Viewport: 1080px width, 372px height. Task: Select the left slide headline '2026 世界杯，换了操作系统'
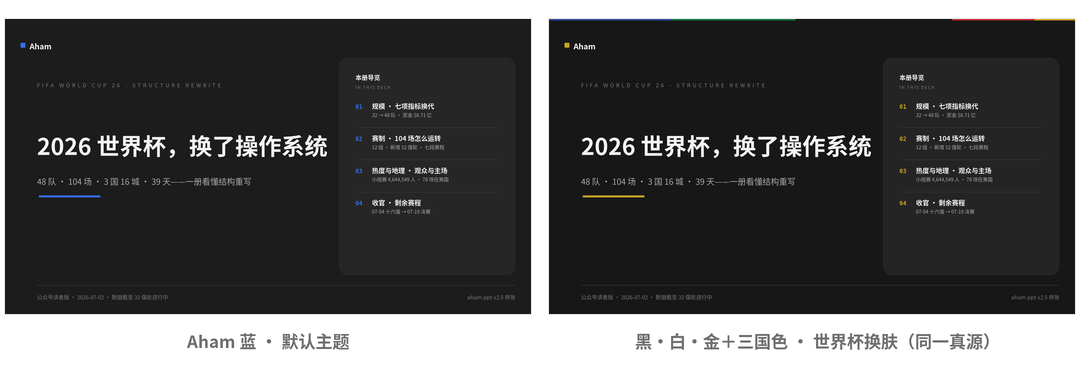pyautogui.click(x=183, y=147)
